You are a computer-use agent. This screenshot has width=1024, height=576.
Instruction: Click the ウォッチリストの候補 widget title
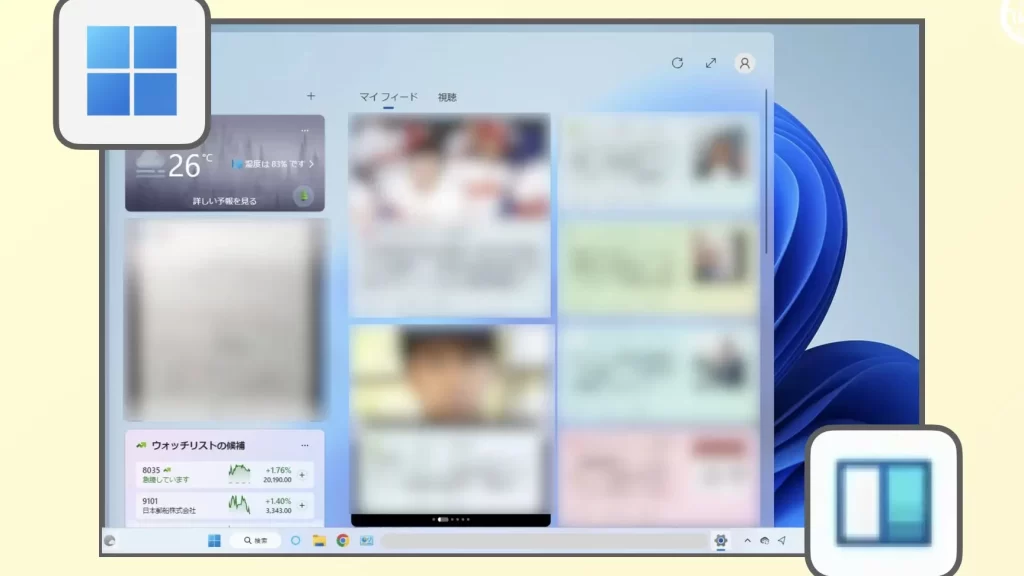point(198,445)
